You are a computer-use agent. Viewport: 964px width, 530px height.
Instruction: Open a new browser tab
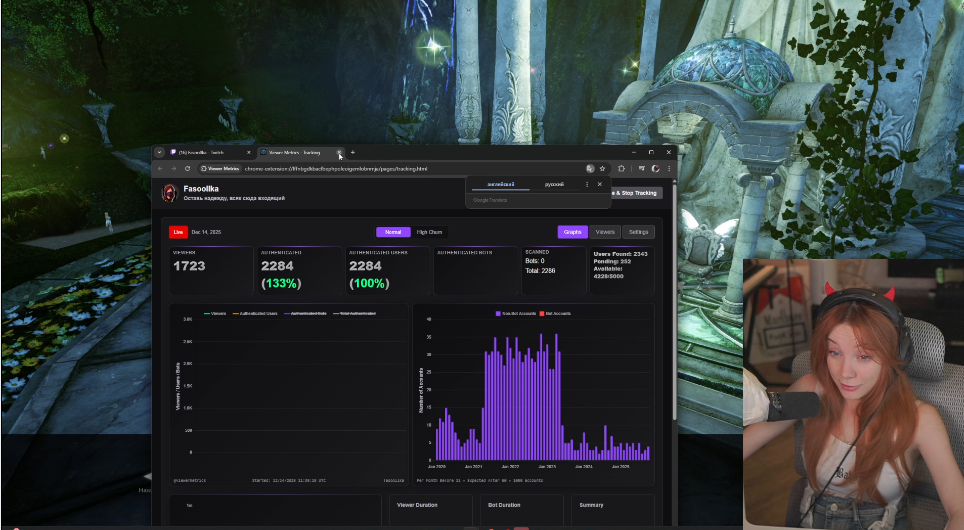tap(353, 152)
